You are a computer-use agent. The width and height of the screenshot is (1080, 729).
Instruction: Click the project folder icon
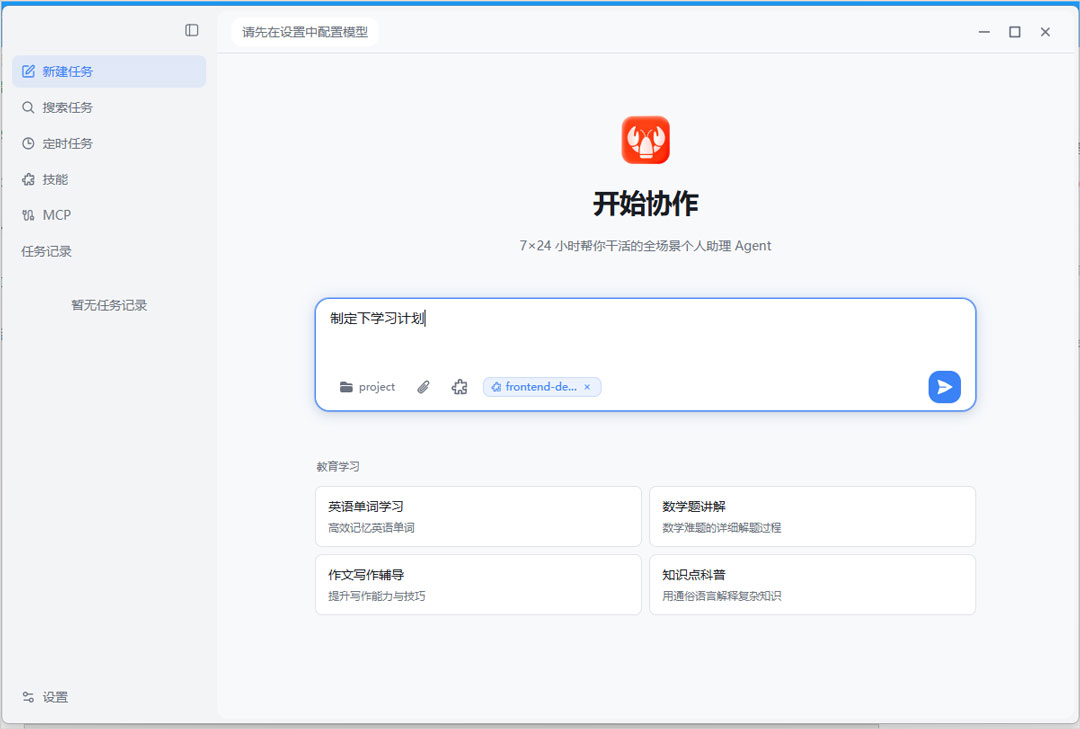point(346,387)
